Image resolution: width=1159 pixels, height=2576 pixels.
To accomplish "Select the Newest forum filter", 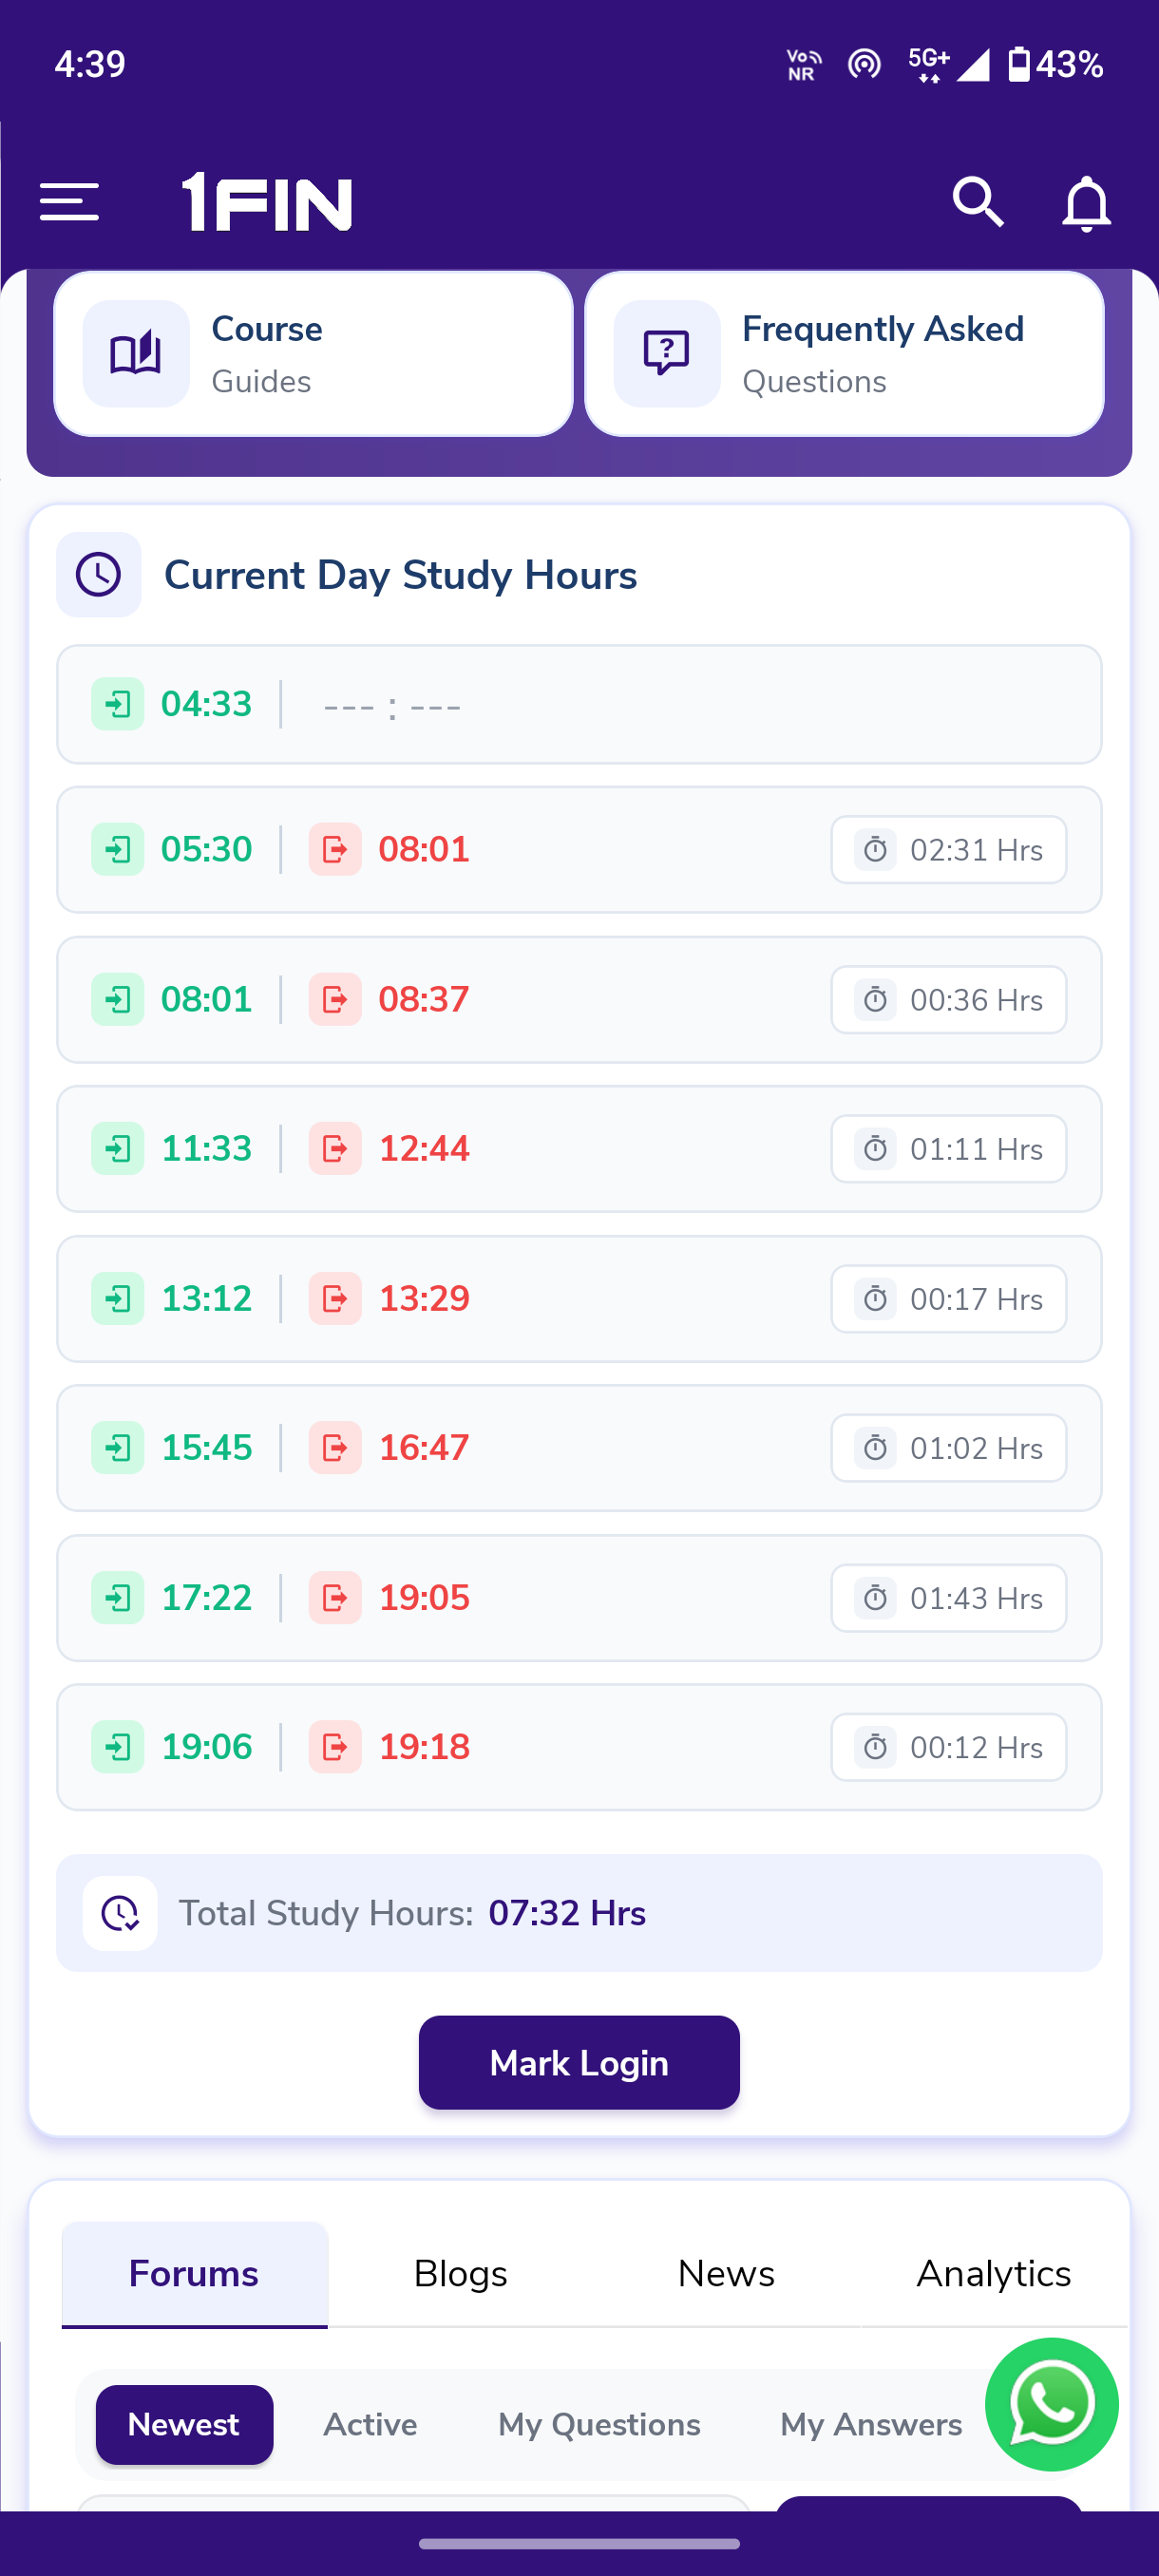I will (x=184, y=2424).
